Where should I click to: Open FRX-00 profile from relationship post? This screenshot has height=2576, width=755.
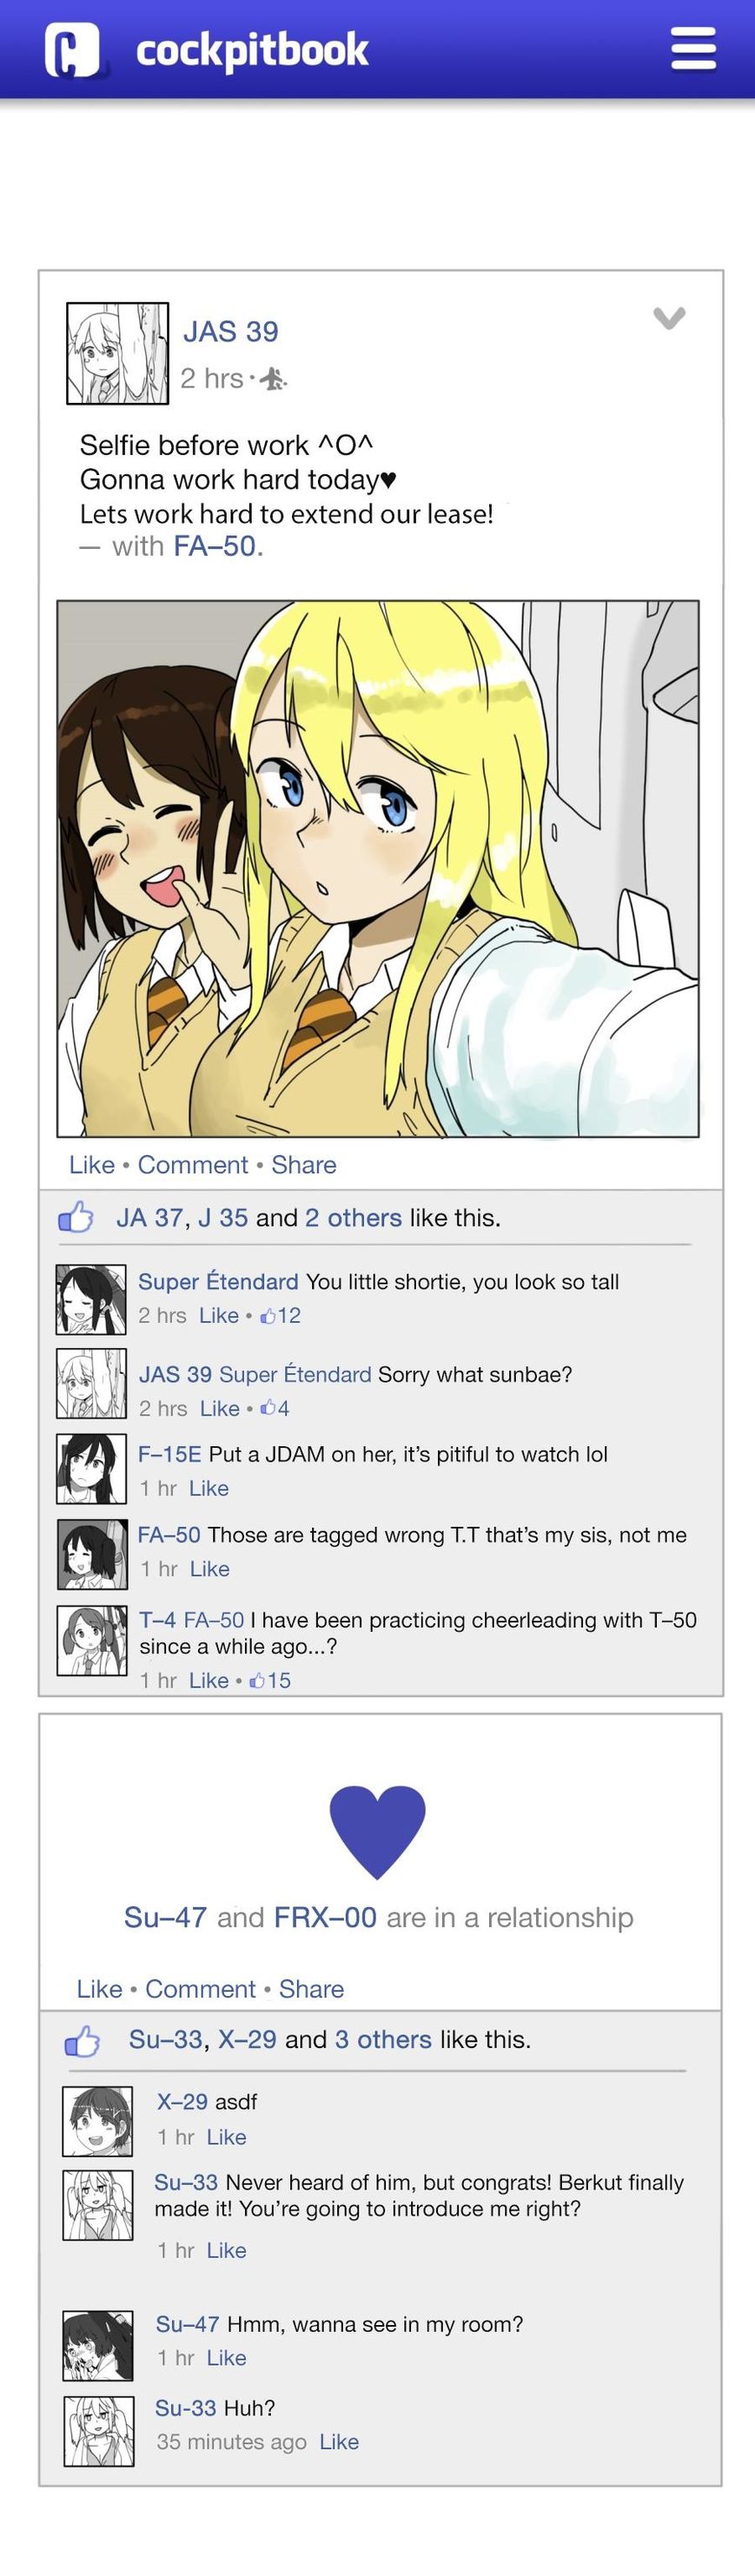click(325, 1916)
